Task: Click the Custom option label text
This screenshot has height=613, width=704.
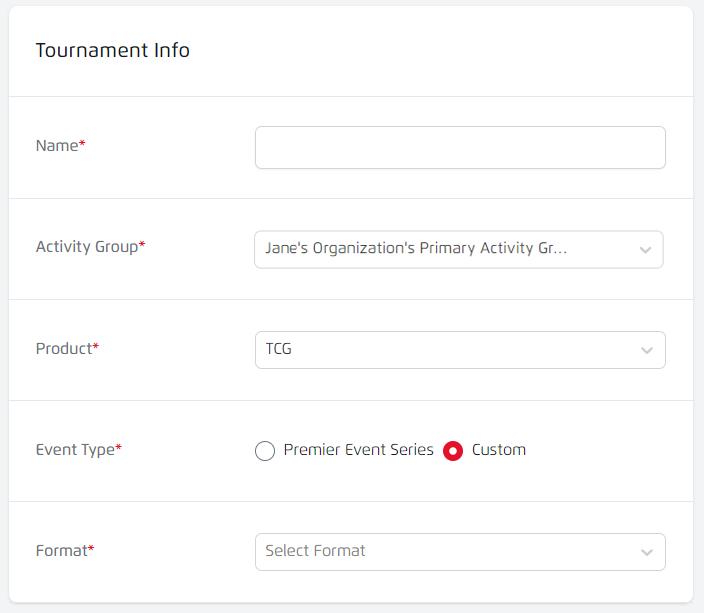Action: point(498,450)
